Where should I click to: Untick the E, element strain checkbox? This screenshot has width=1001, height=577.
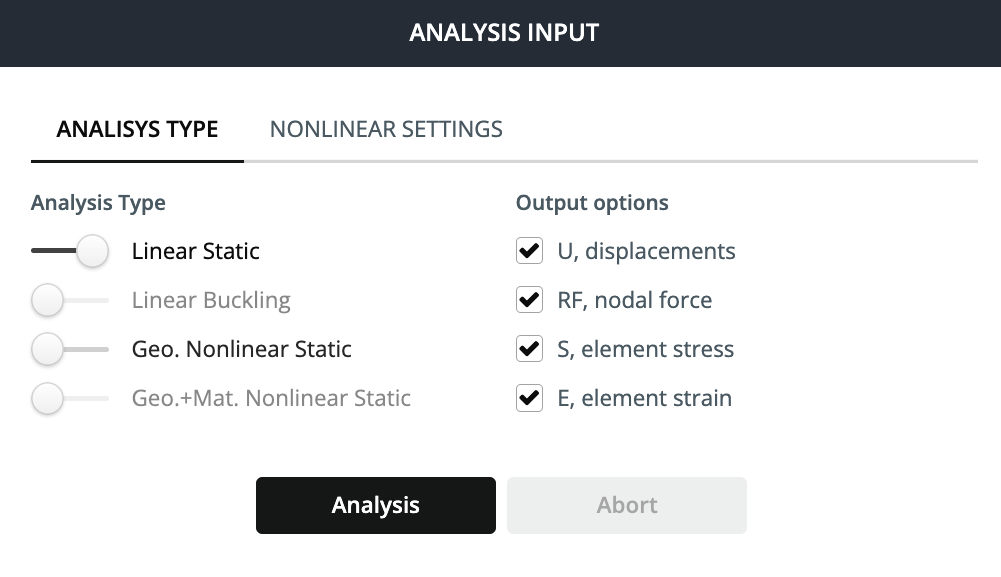pos(529,398)
